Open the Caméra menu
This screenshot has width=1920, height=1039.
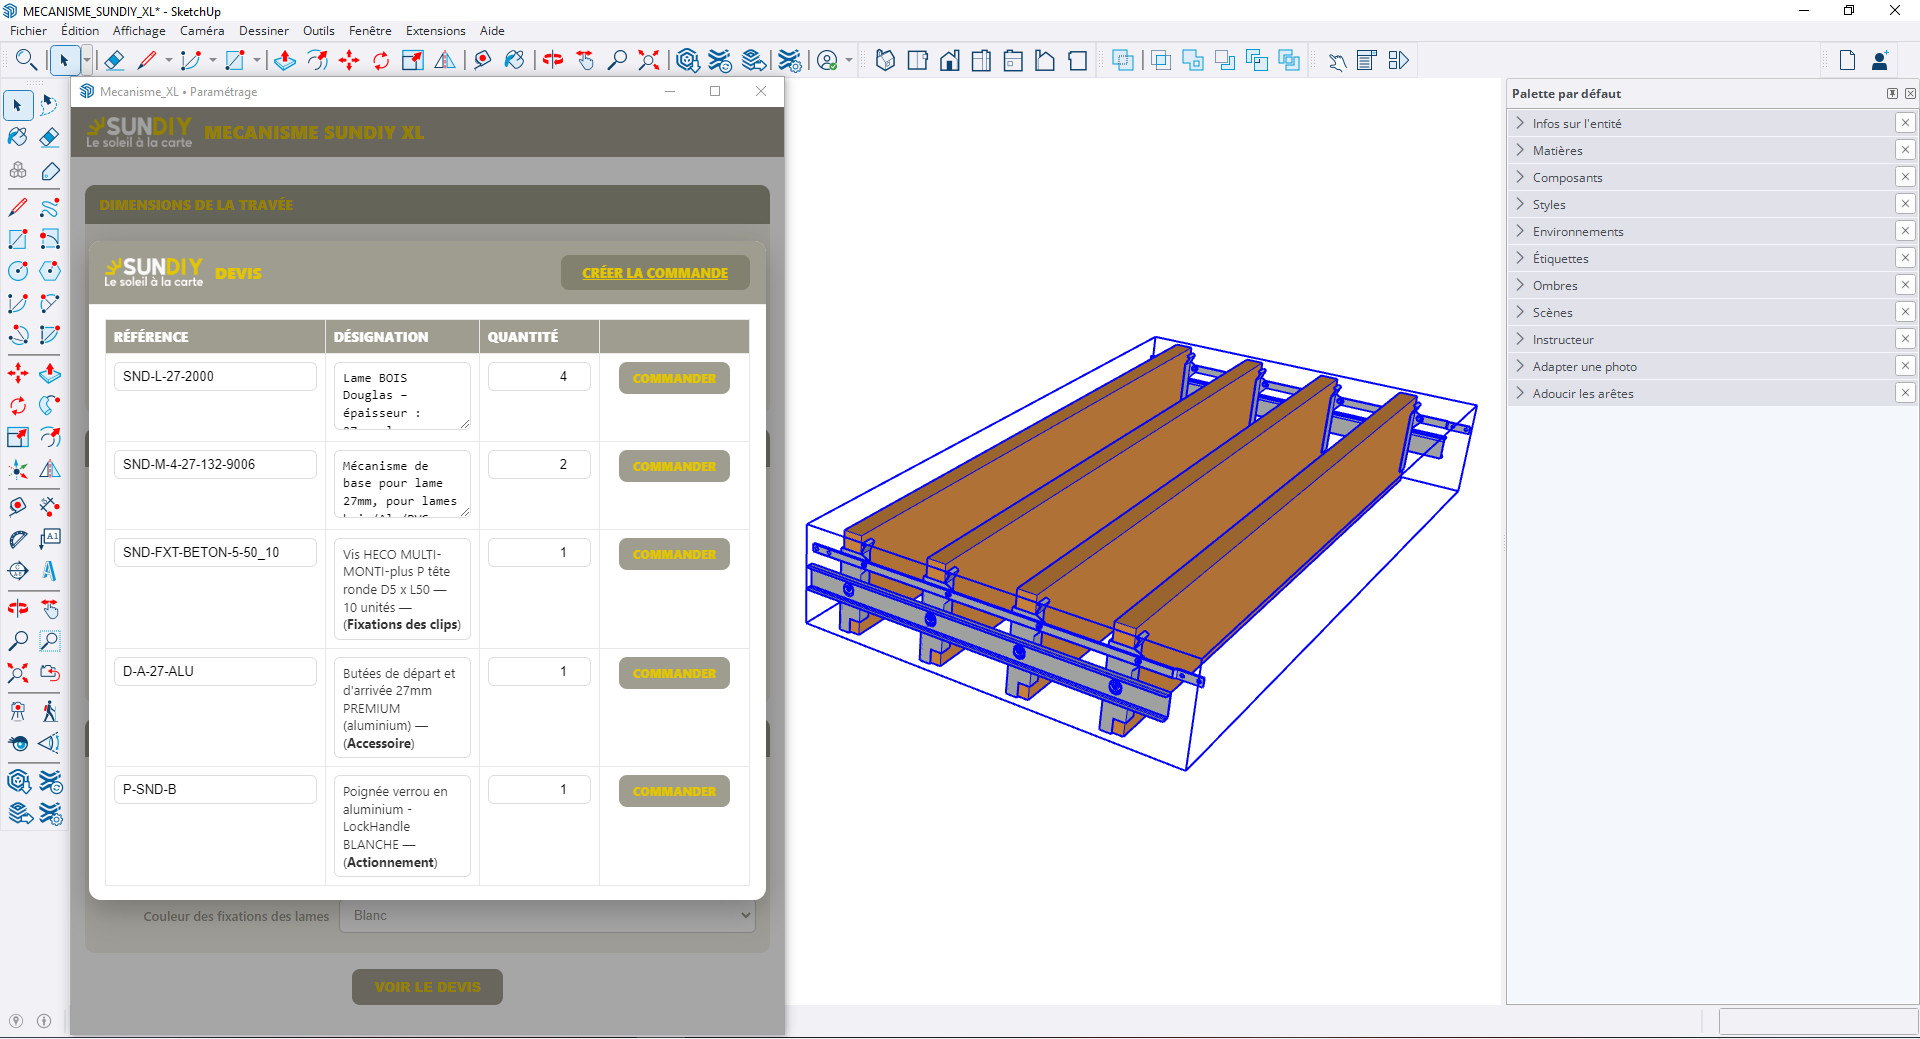[201, 31]
